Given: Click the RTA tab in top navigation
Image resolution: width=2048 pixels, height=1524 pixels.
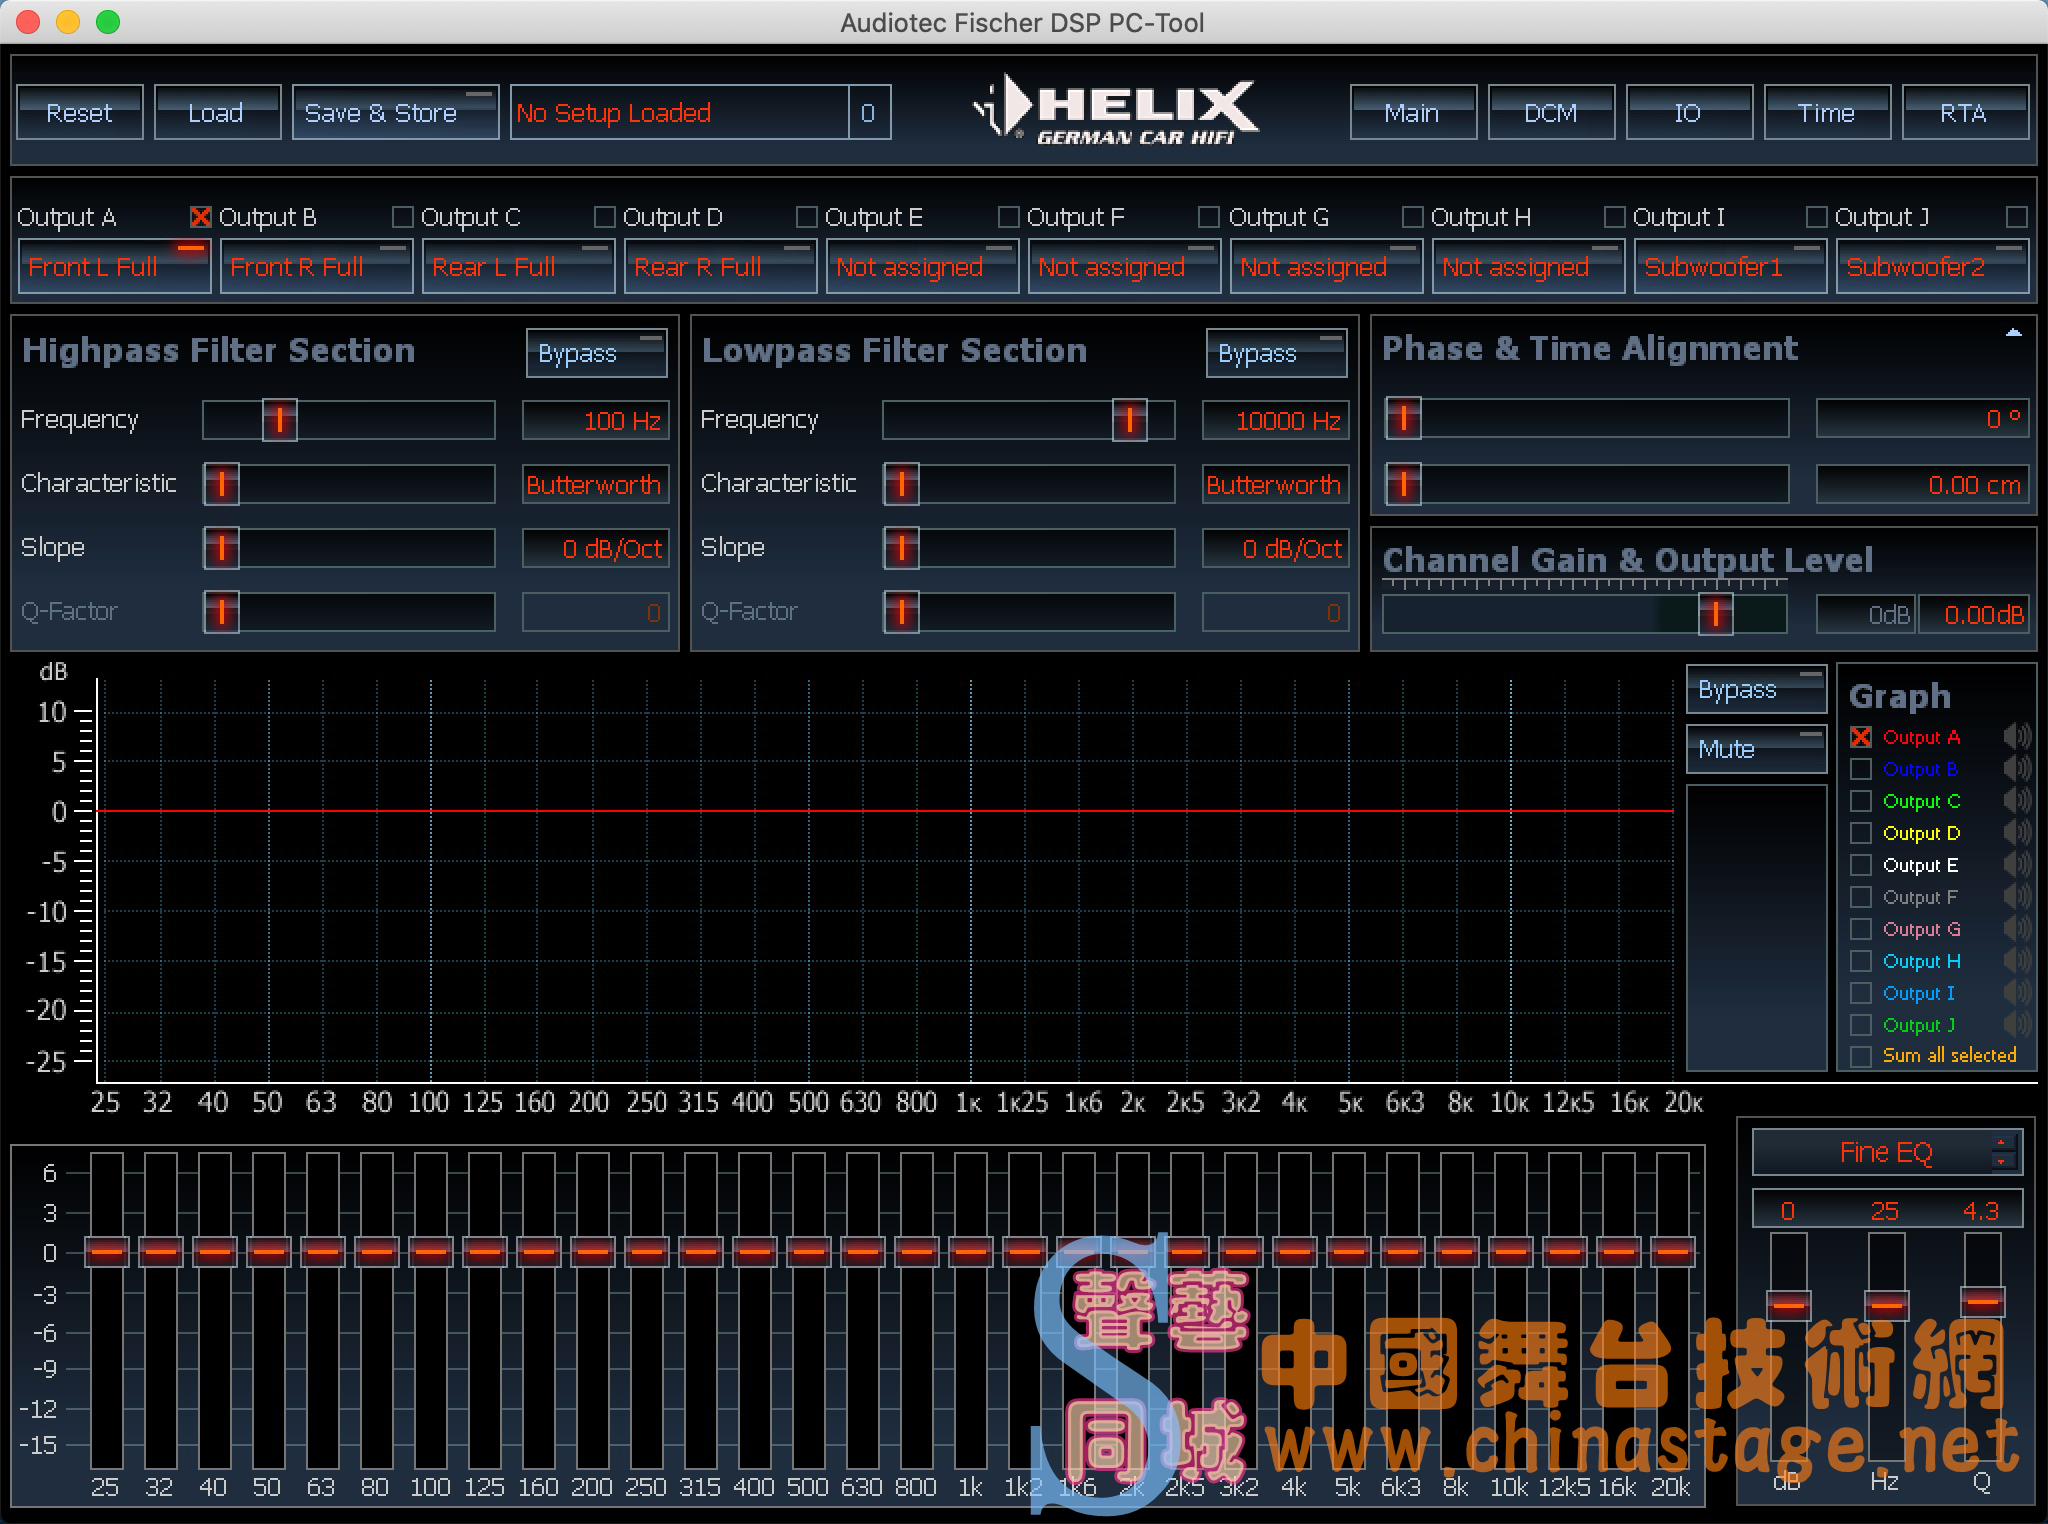Looking at the screenshot, I should point(1958,114).
